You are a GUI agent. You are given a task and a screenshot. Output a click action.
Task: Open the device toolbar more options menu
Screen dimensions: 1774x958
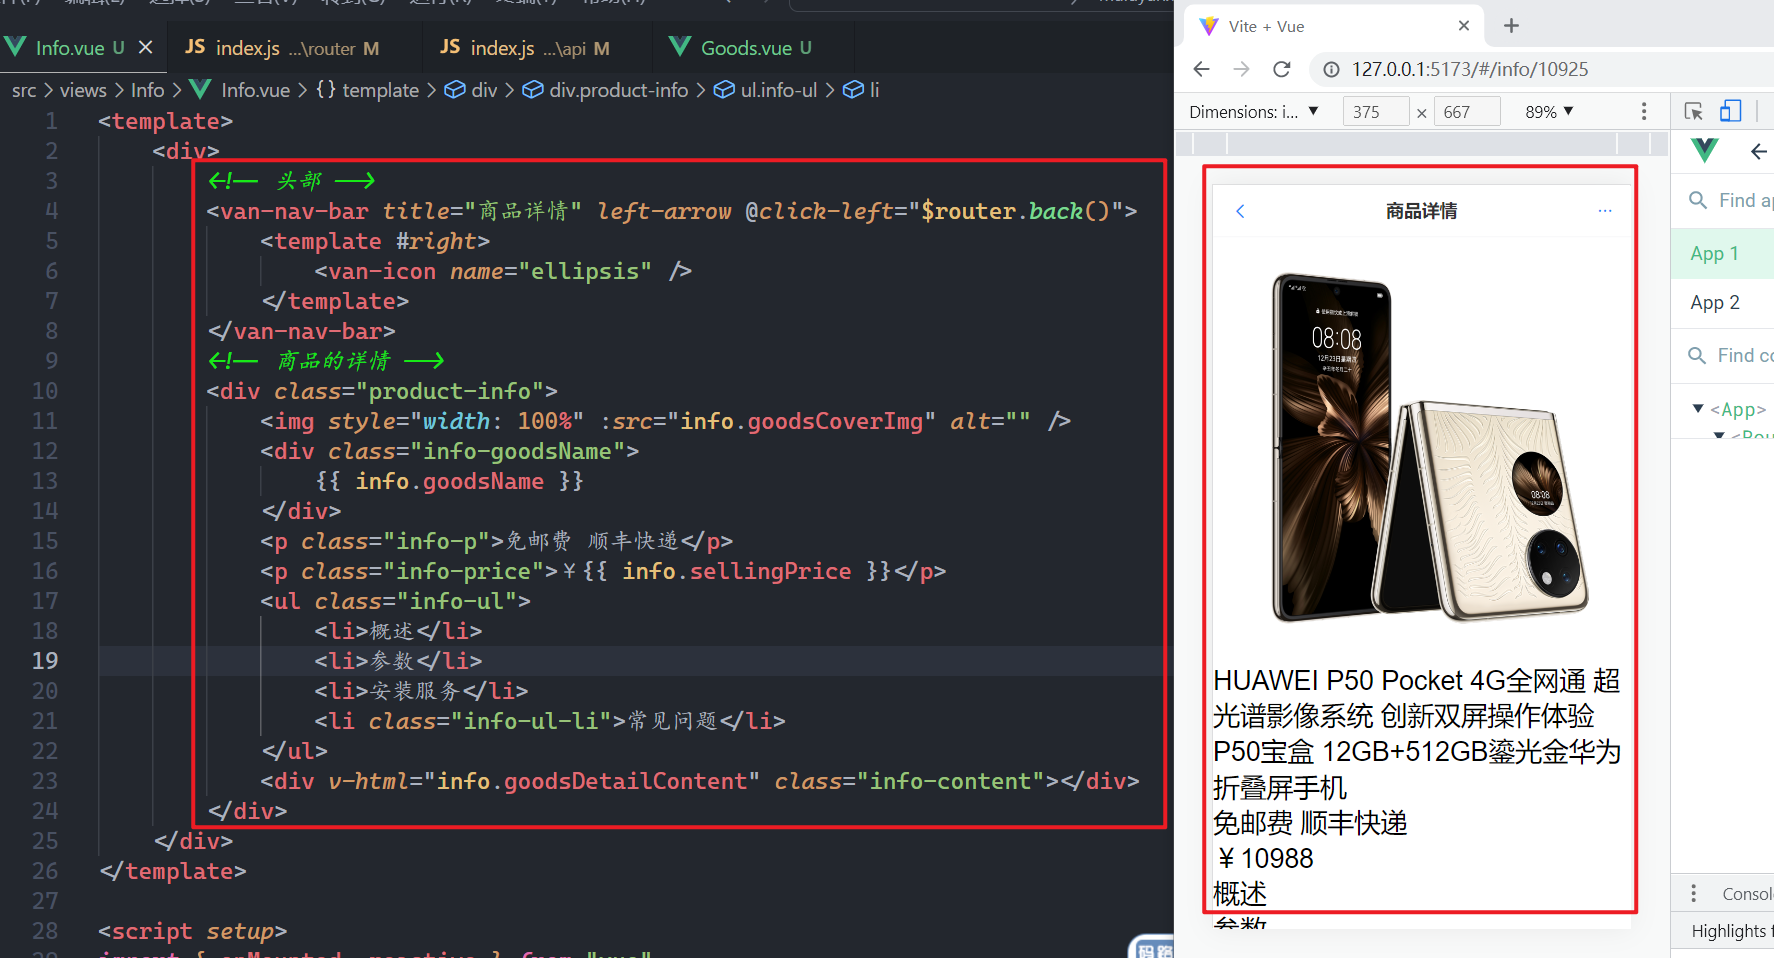point(1644,112)
